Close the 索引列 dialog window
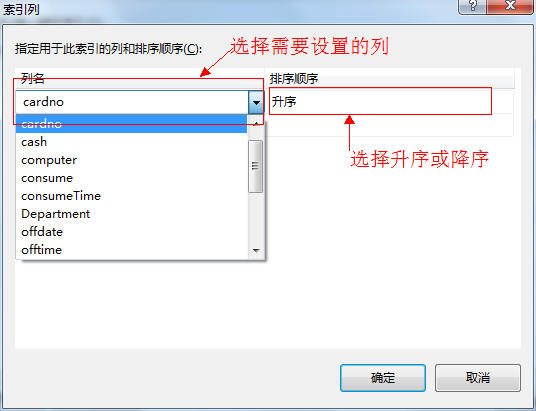This screenshot has width=536, height=411. [511, 5]
